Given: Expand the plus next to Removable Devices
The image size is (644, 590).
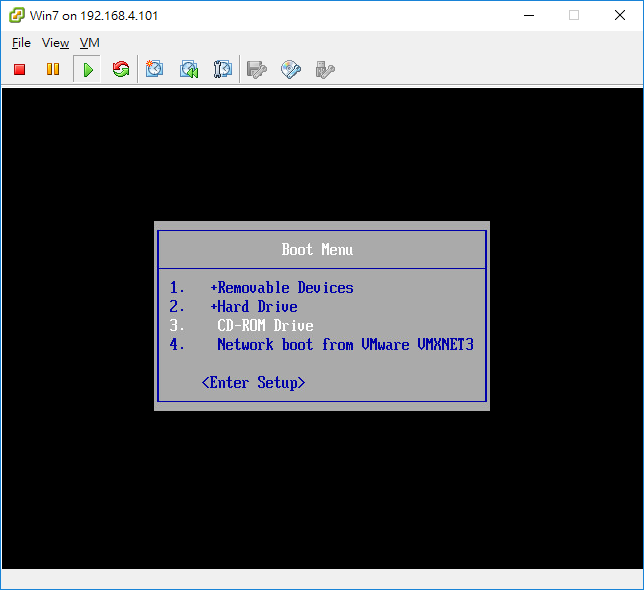Looking at the screenshot, I should [x=214, y=288].
